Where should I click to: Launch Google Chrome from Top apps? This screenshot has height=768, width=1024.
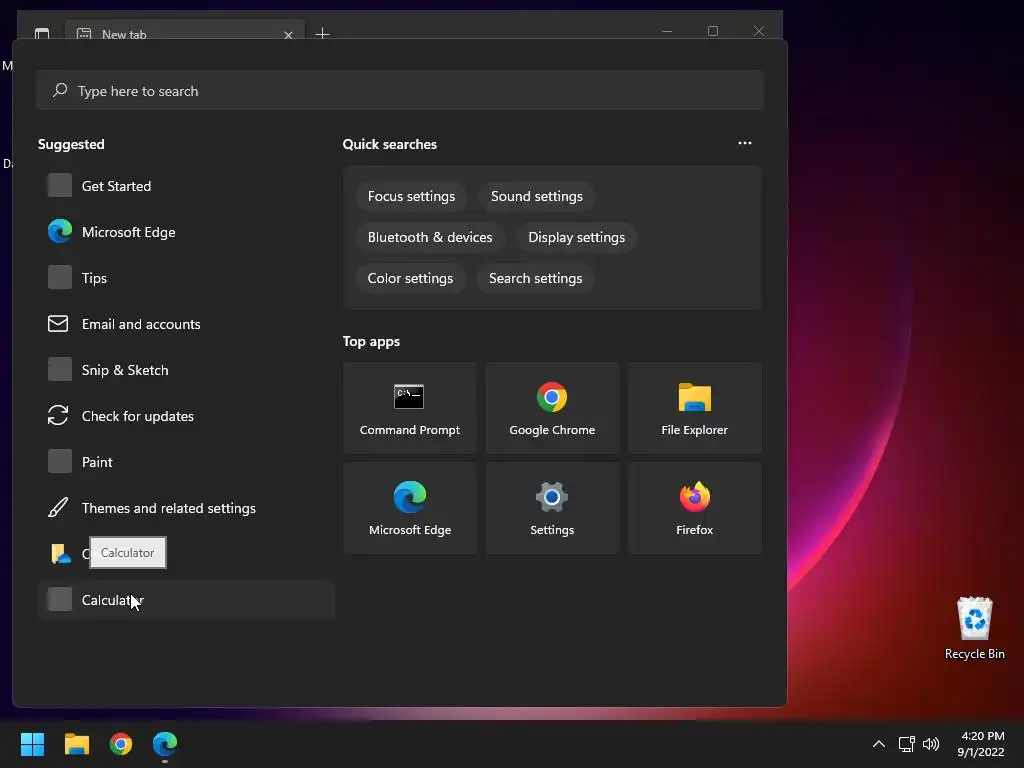point(552,408)
